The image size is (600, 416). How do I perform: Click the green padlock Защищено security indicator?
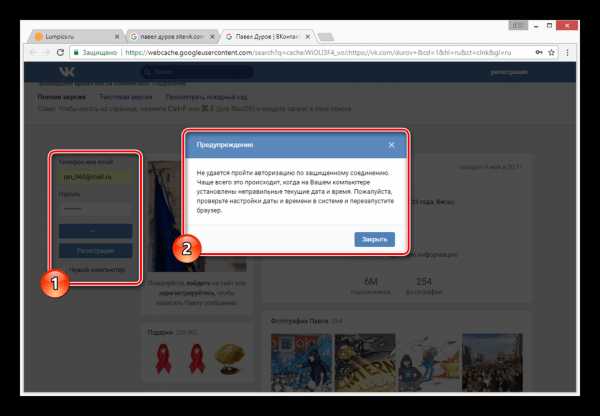(x=95, y=52)
